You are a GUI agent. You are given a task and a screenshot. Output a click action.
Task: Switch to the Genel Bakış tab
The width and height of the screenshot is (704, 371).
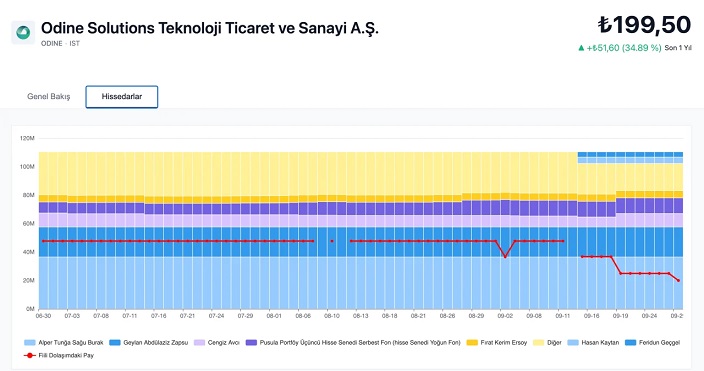48,97
